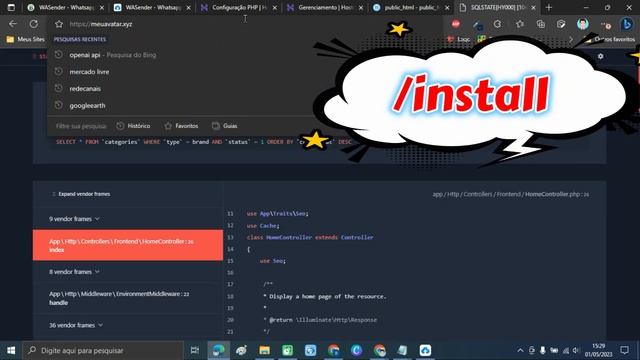Screen dimensions: 640x360
Task: Open the blue cloud app in taskbar
Action: tap(425, 350)
